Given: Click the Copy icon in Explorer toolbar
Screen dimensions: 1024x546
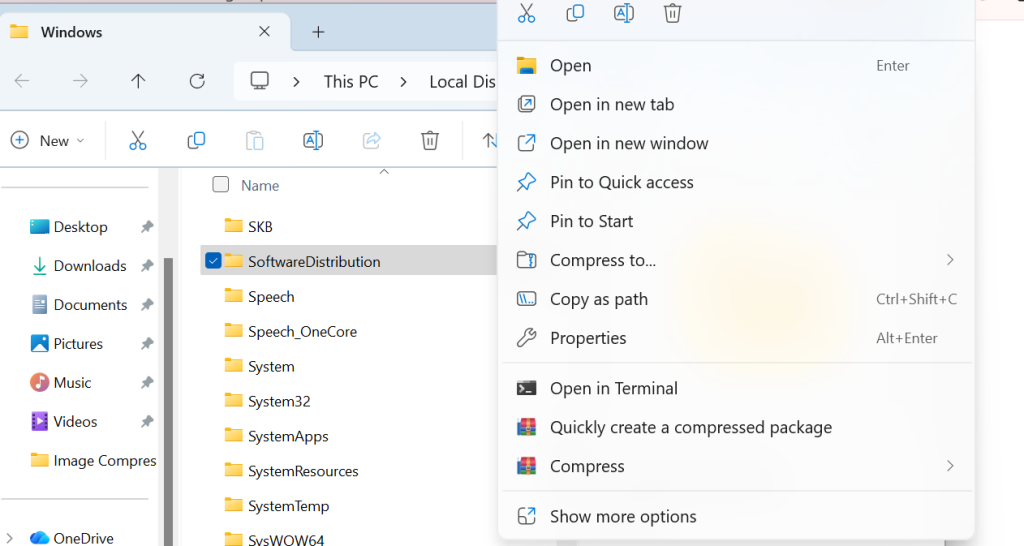Looking at the screenshot, I should 196,141.
